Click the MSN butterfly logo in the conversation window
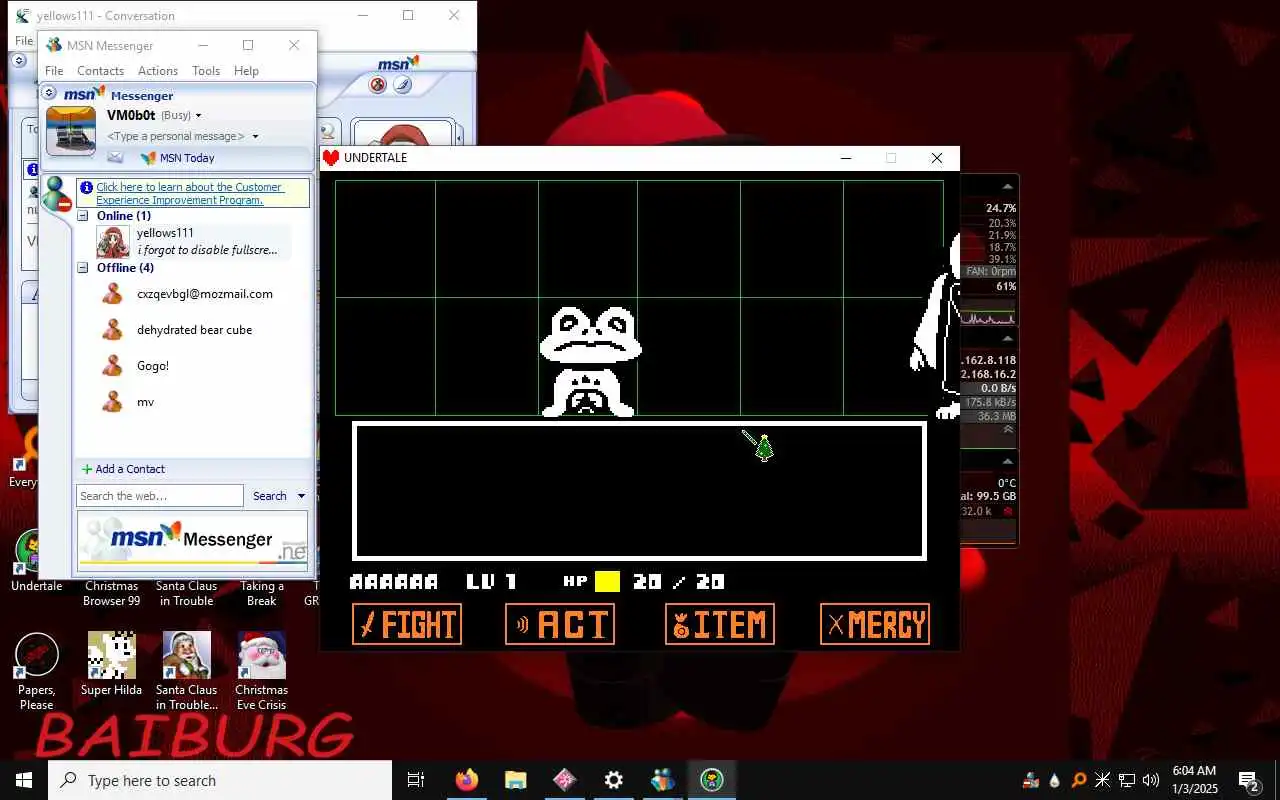 coord(398,63)
